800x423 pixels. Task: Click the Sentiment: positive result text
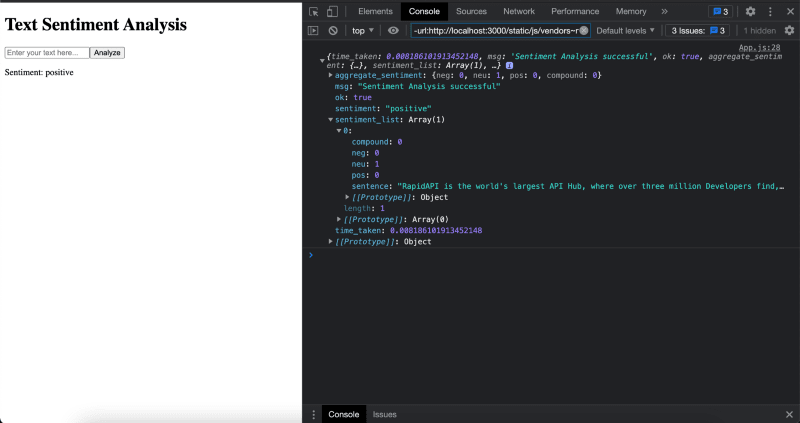click(x=39, y=72)
